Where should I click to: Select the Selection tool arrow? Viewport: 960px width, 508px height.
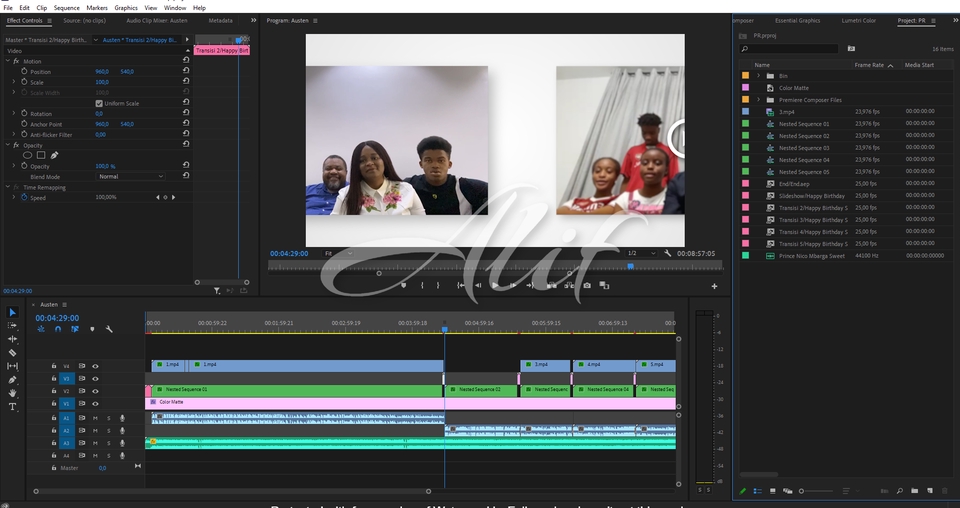[x=12, y=312]
